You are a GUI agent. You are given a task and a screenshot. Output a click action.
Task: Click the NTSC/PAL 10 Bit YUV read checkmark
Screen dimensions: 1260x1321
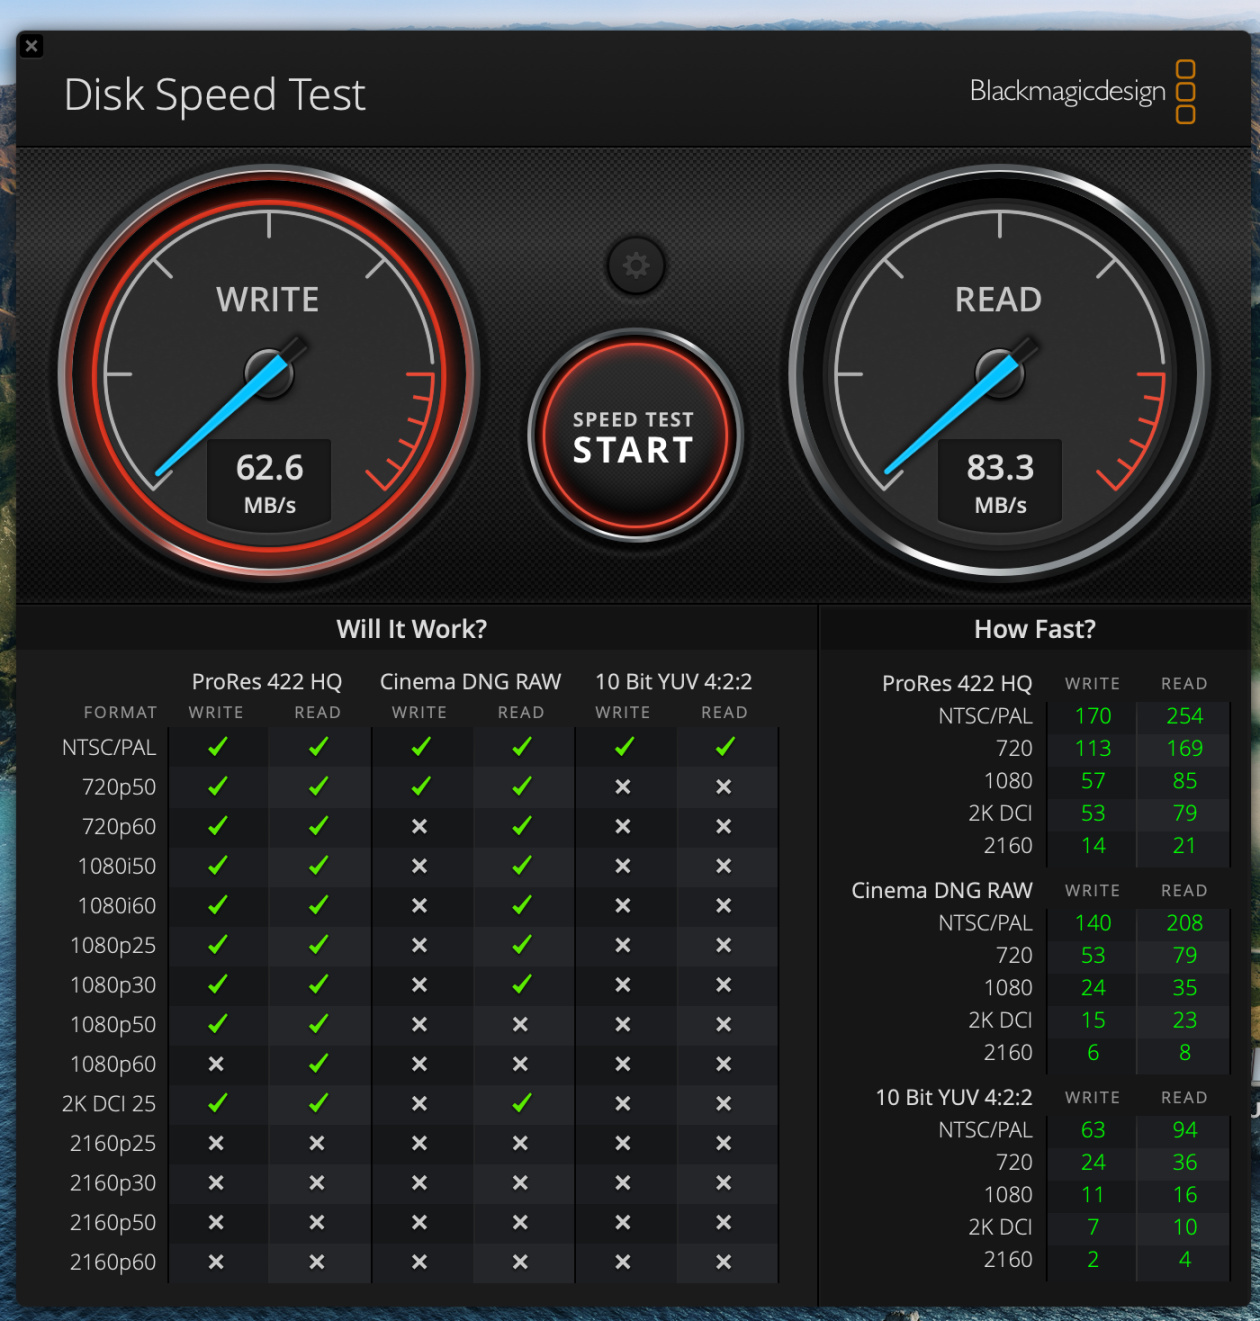click(725, 747)
